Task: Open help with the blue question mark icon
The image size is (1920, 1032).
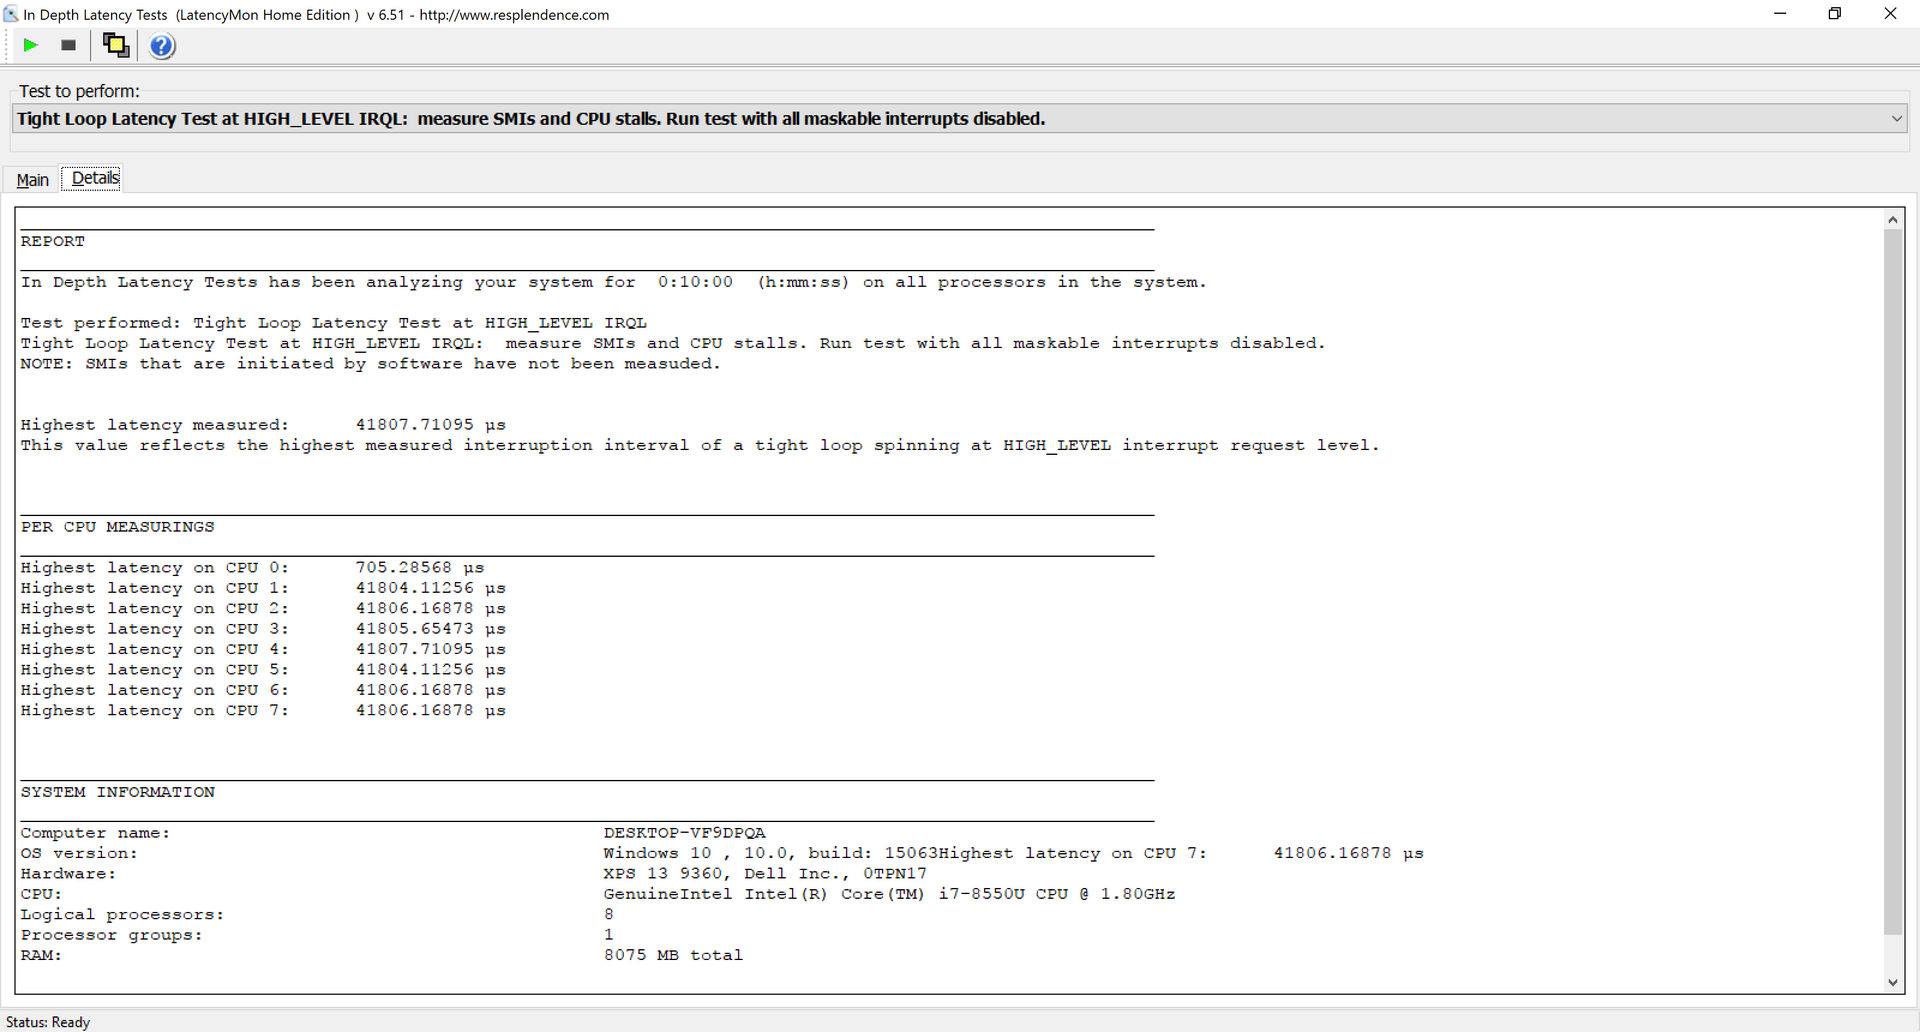Action: click(x=162, y=46)
